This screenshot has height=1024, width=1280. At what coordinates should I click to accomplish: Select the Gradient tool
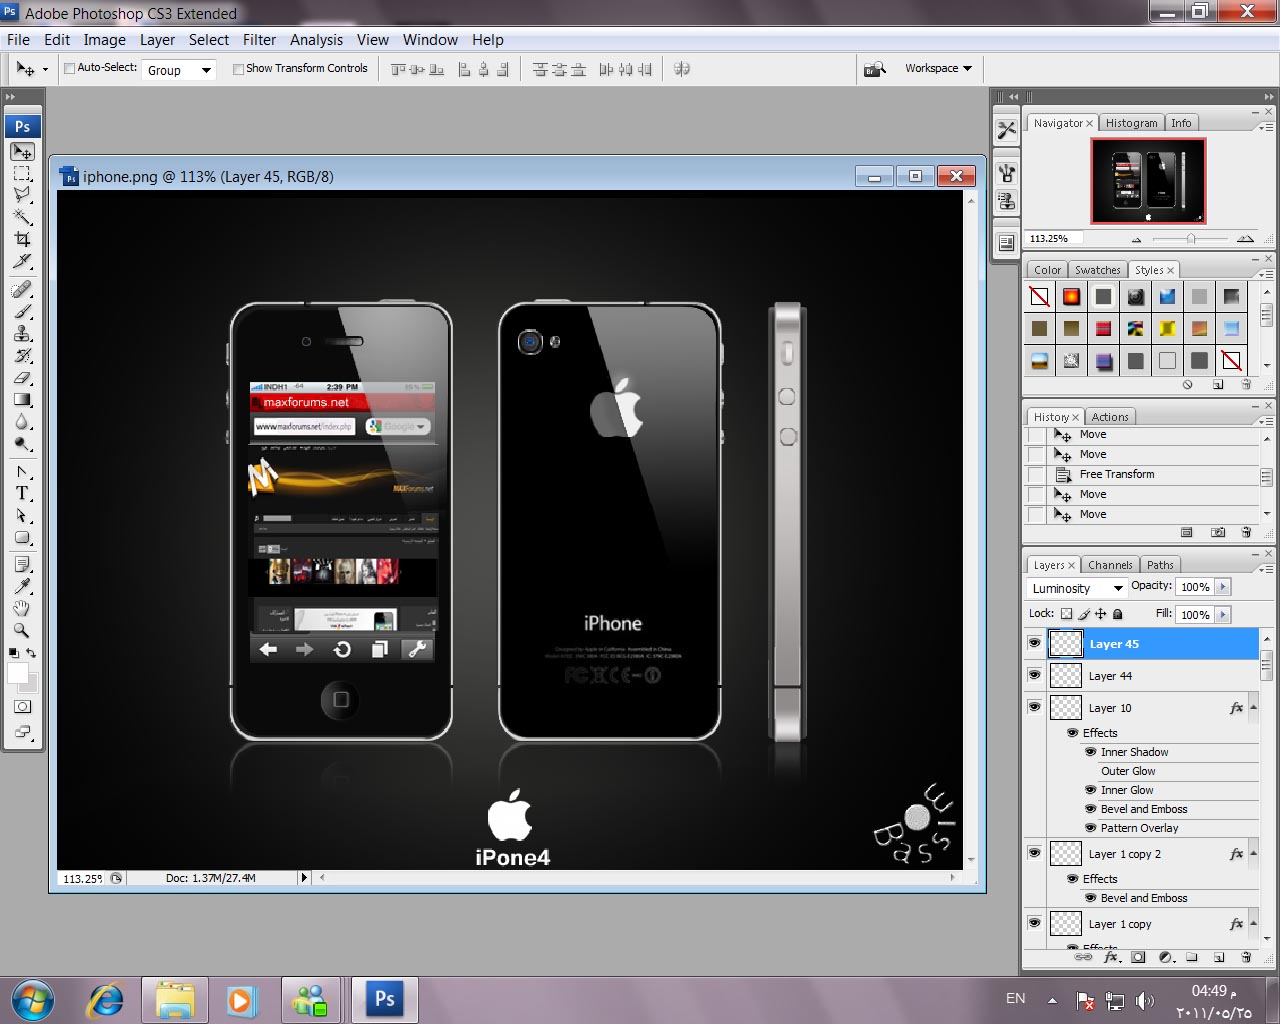(22, 400)
